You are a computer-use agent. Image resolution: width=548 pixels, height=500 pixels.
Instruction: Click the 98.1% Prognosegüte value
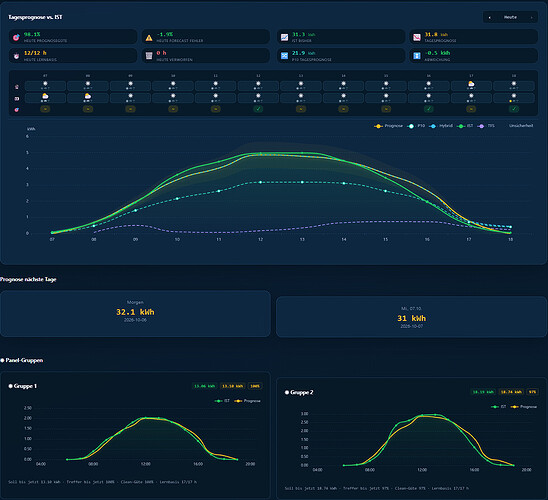(x=32, y=34)
